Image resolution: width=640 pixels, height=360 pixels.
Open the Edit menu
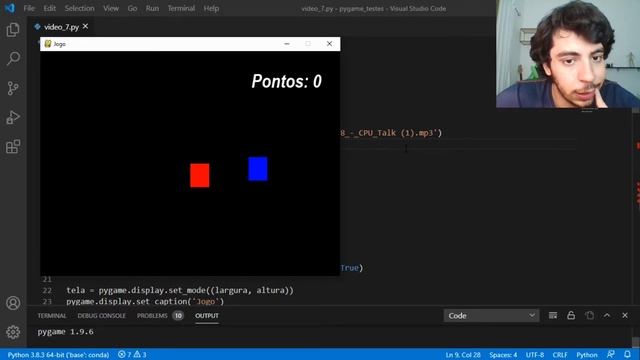(x=49, y=8)
